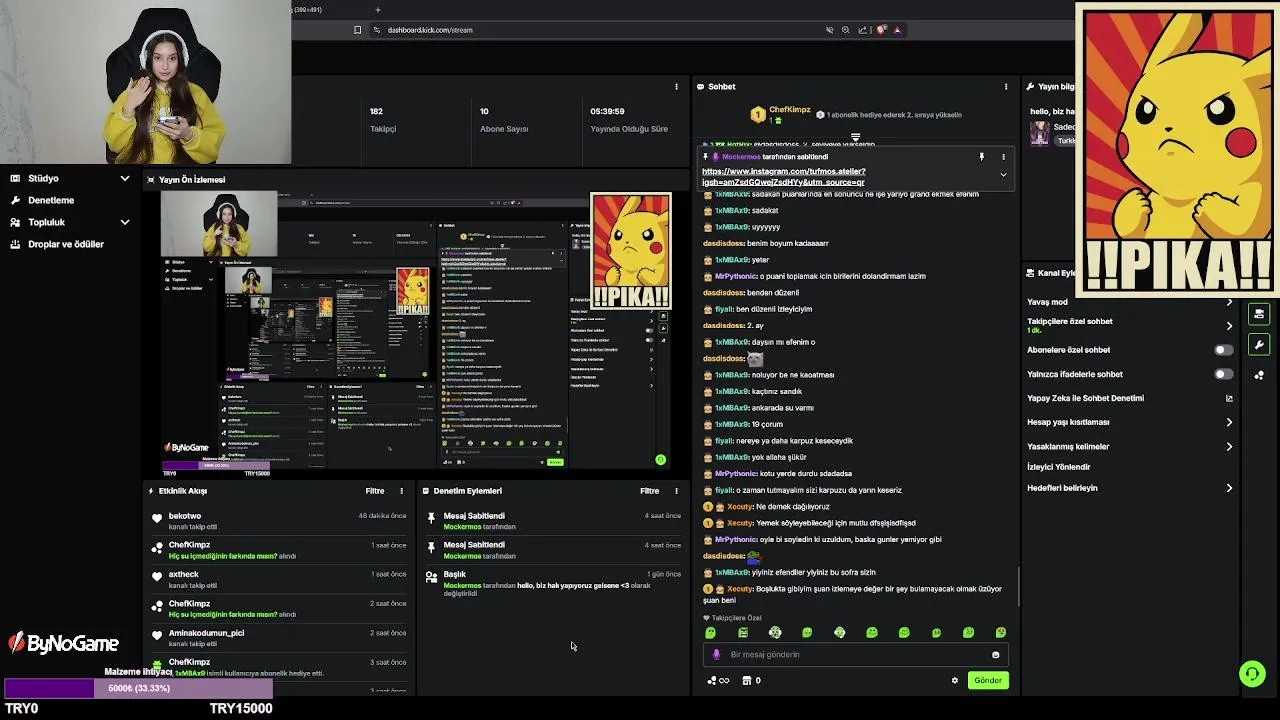Click channel points infinity icon

(720, 681)
